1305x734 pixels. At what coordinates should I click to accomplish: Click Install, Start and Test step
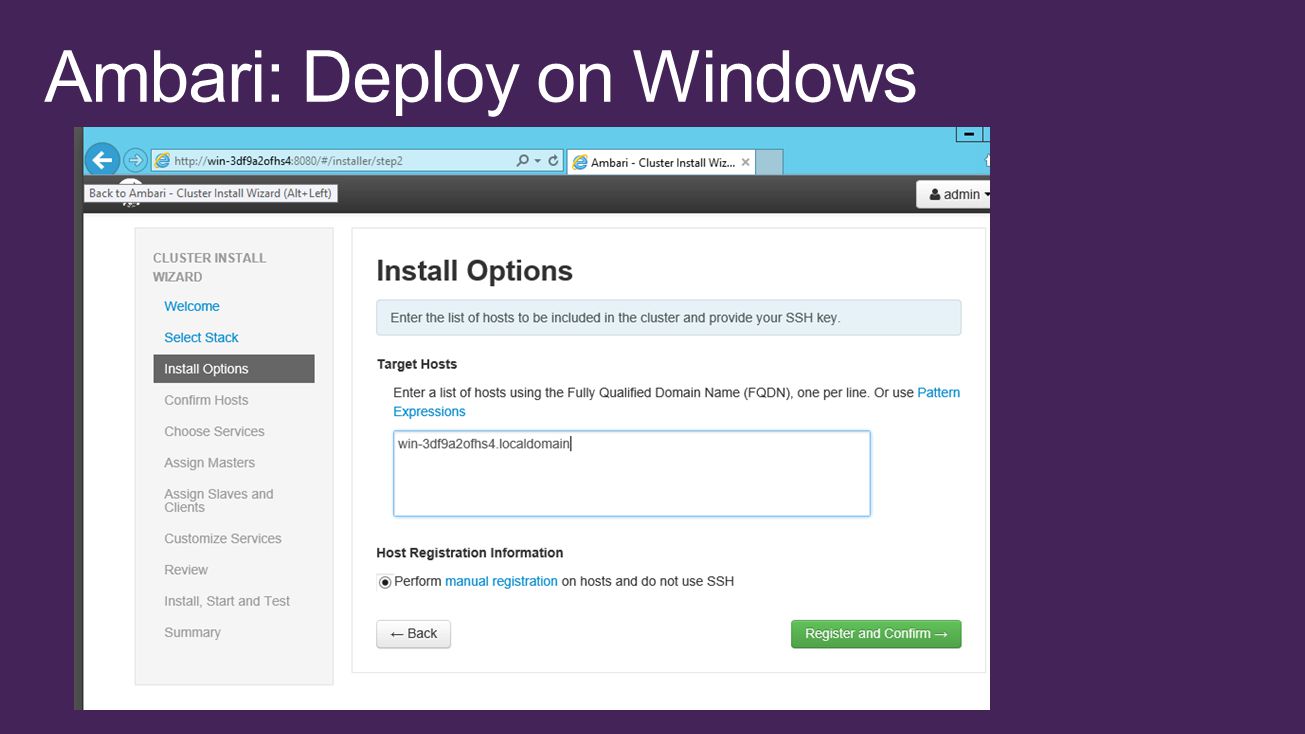[227, 601]
